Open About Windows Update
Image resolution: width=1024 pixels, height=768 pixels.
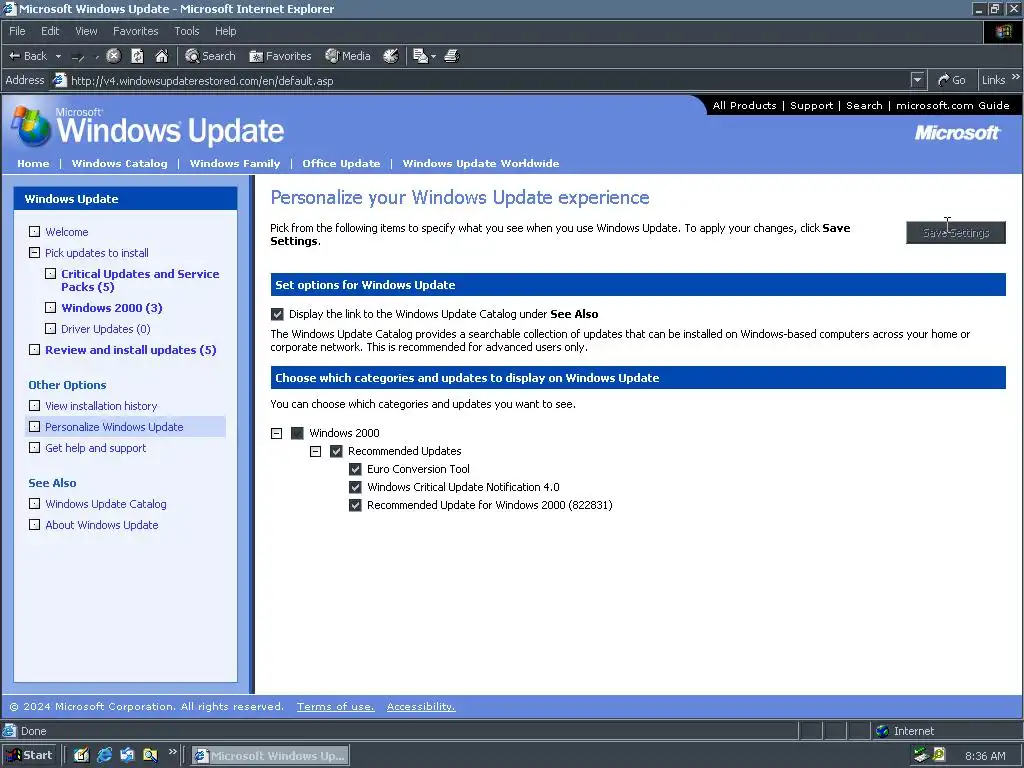pos(102,524)
